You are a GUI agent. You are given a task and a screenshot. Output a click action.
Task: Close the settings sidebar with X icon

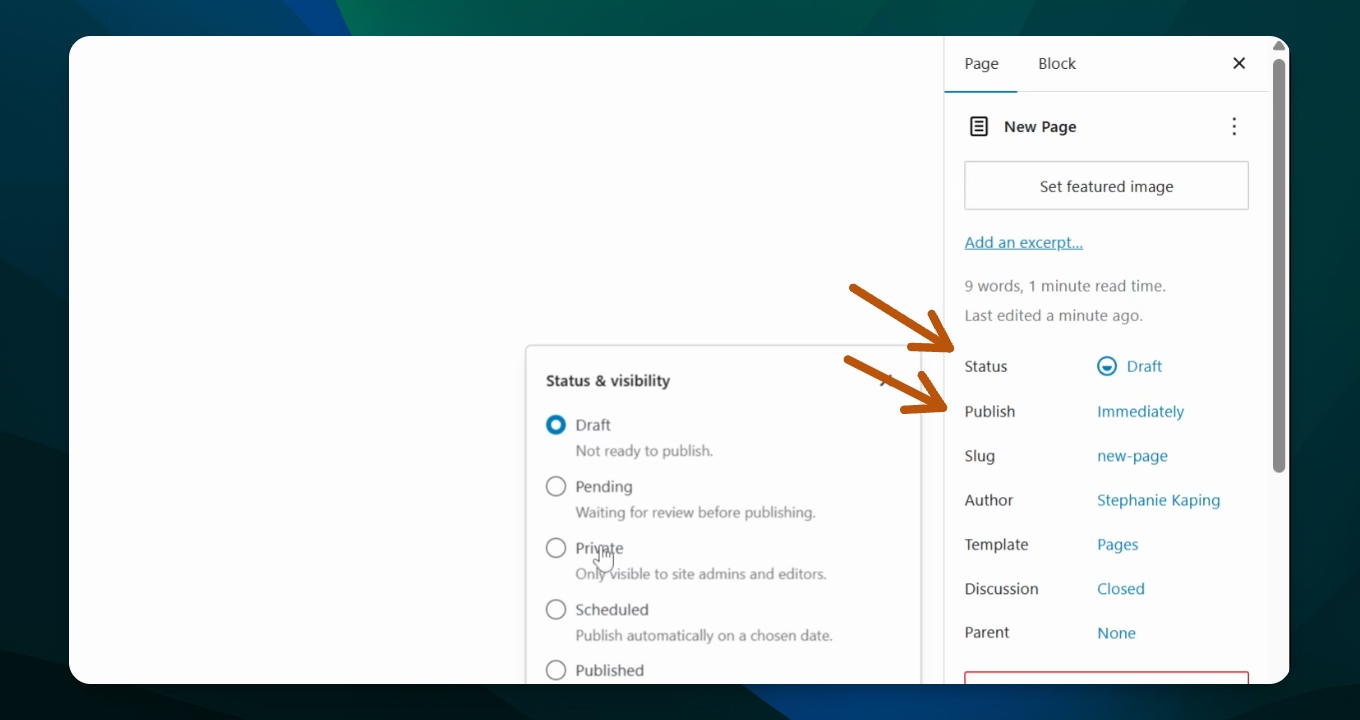coord(1239,63)
